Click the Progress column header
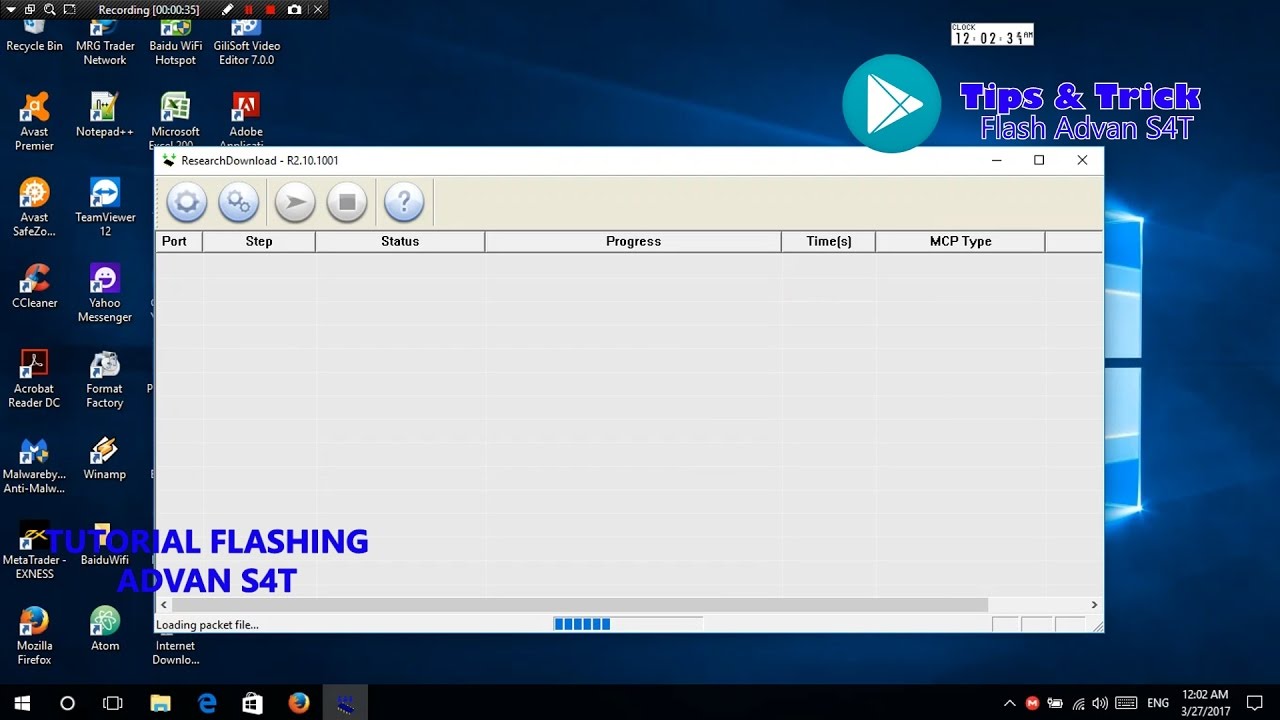 coord(633,241)
